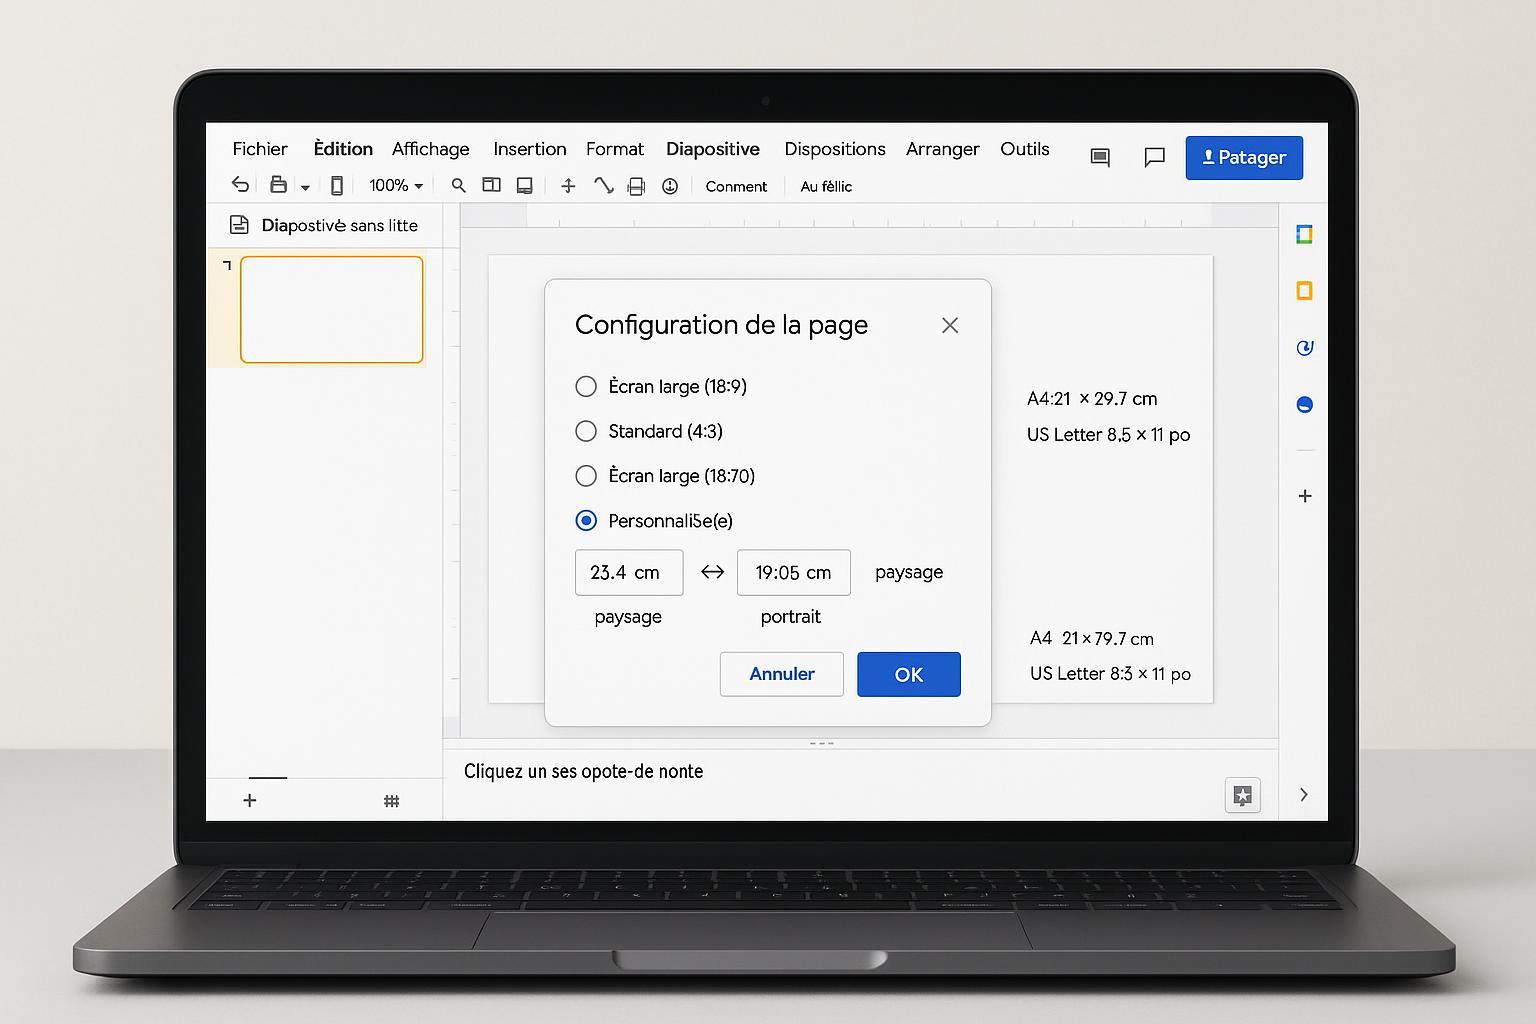The width and height of the screenshot is (1536, 1024).
Task: Click the 23.4 cm width field
Action: click(629, 573)
